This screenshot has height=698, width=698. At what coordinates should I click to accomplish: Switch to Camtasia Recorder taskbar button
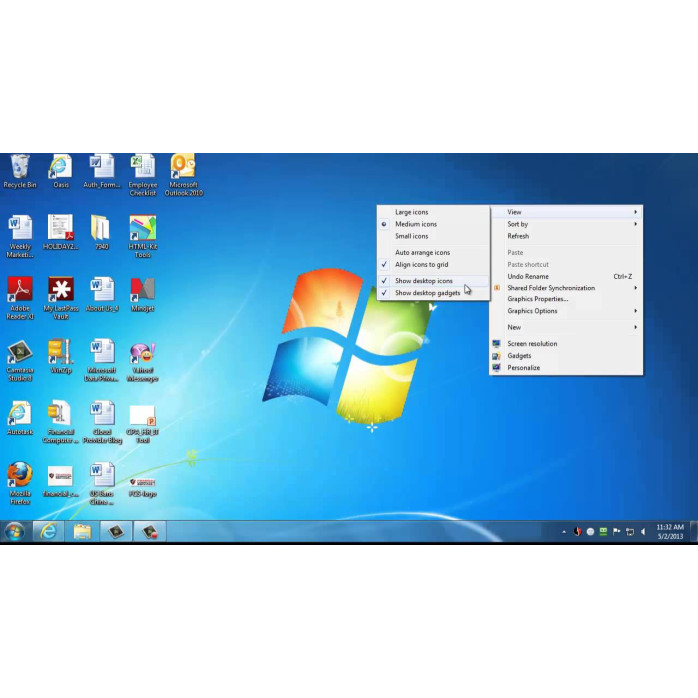150,532
